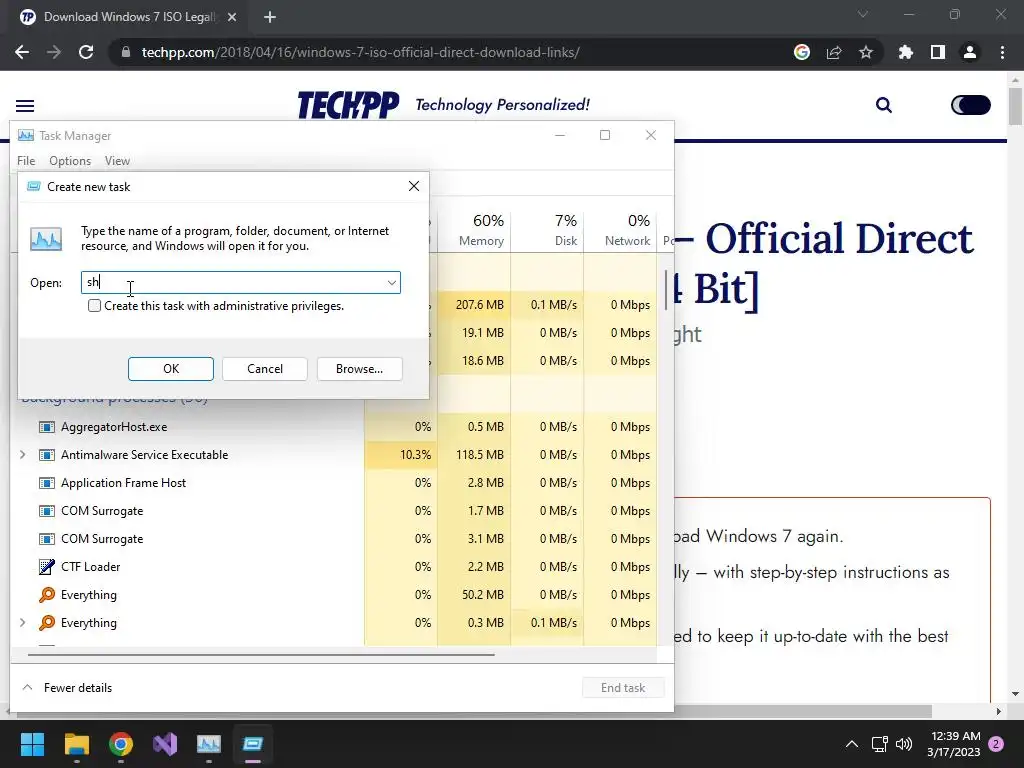Sort by Memory column header
The height and width of the screenshot is (768, 1024).
[474, 230]
